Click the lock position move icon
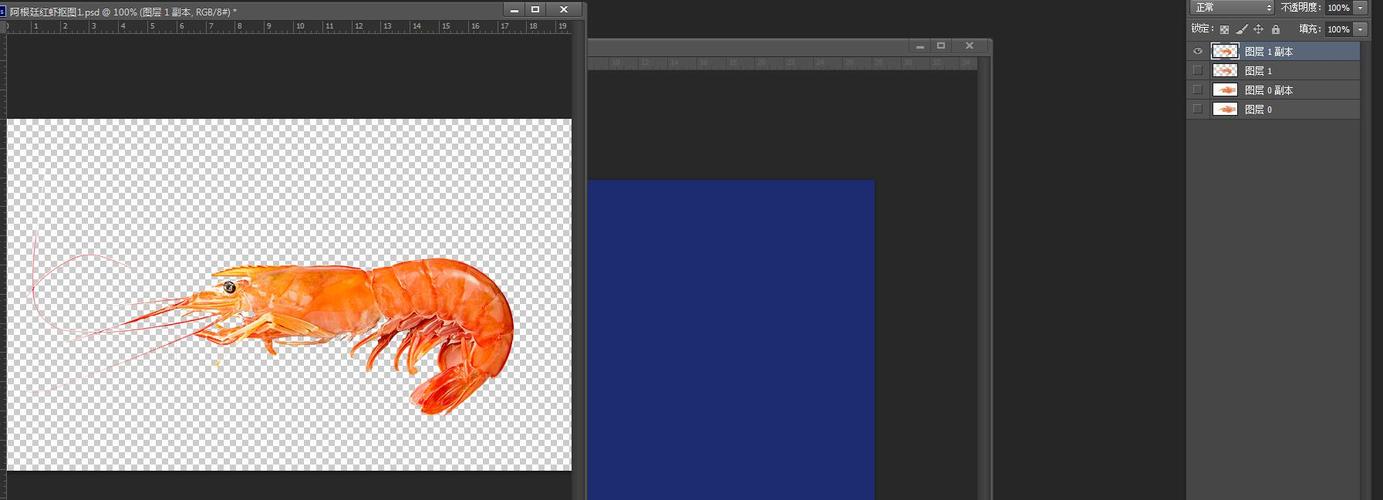 tap(1258, 30)
